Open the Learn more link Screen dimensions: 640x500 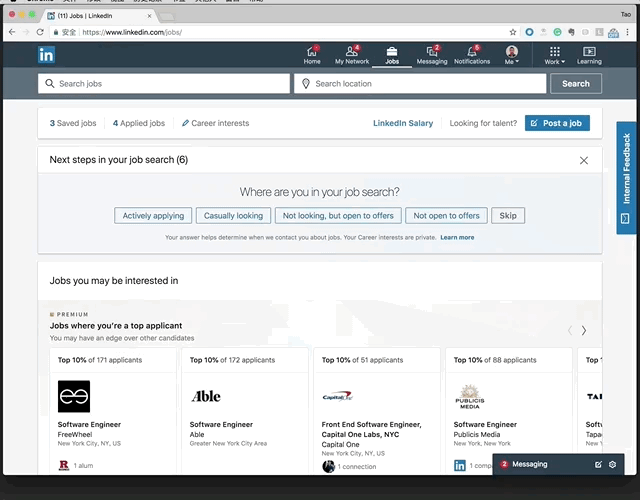click(457, 237)
